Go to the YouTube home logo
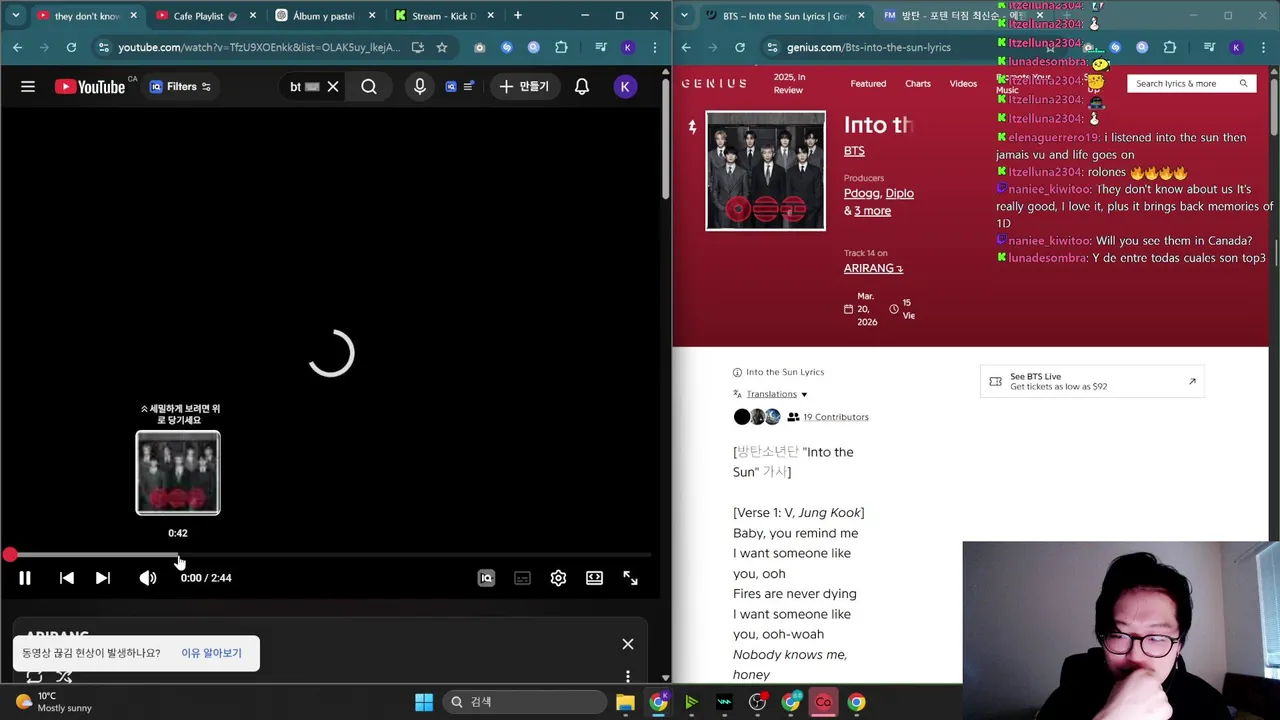Image resolution: width=1280 pixels, height=720 pixels. (90, 87)
